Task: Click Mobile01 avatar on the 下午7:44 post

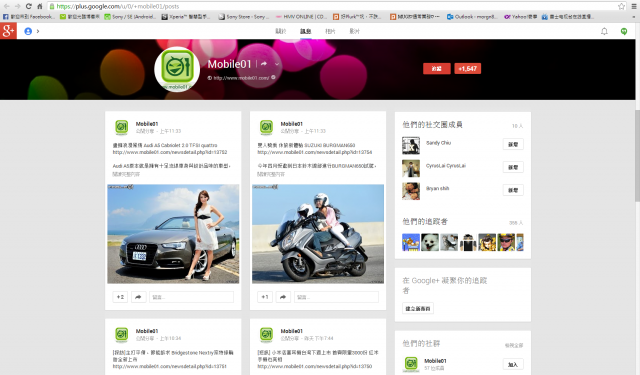Action: (x=267, y=335)
